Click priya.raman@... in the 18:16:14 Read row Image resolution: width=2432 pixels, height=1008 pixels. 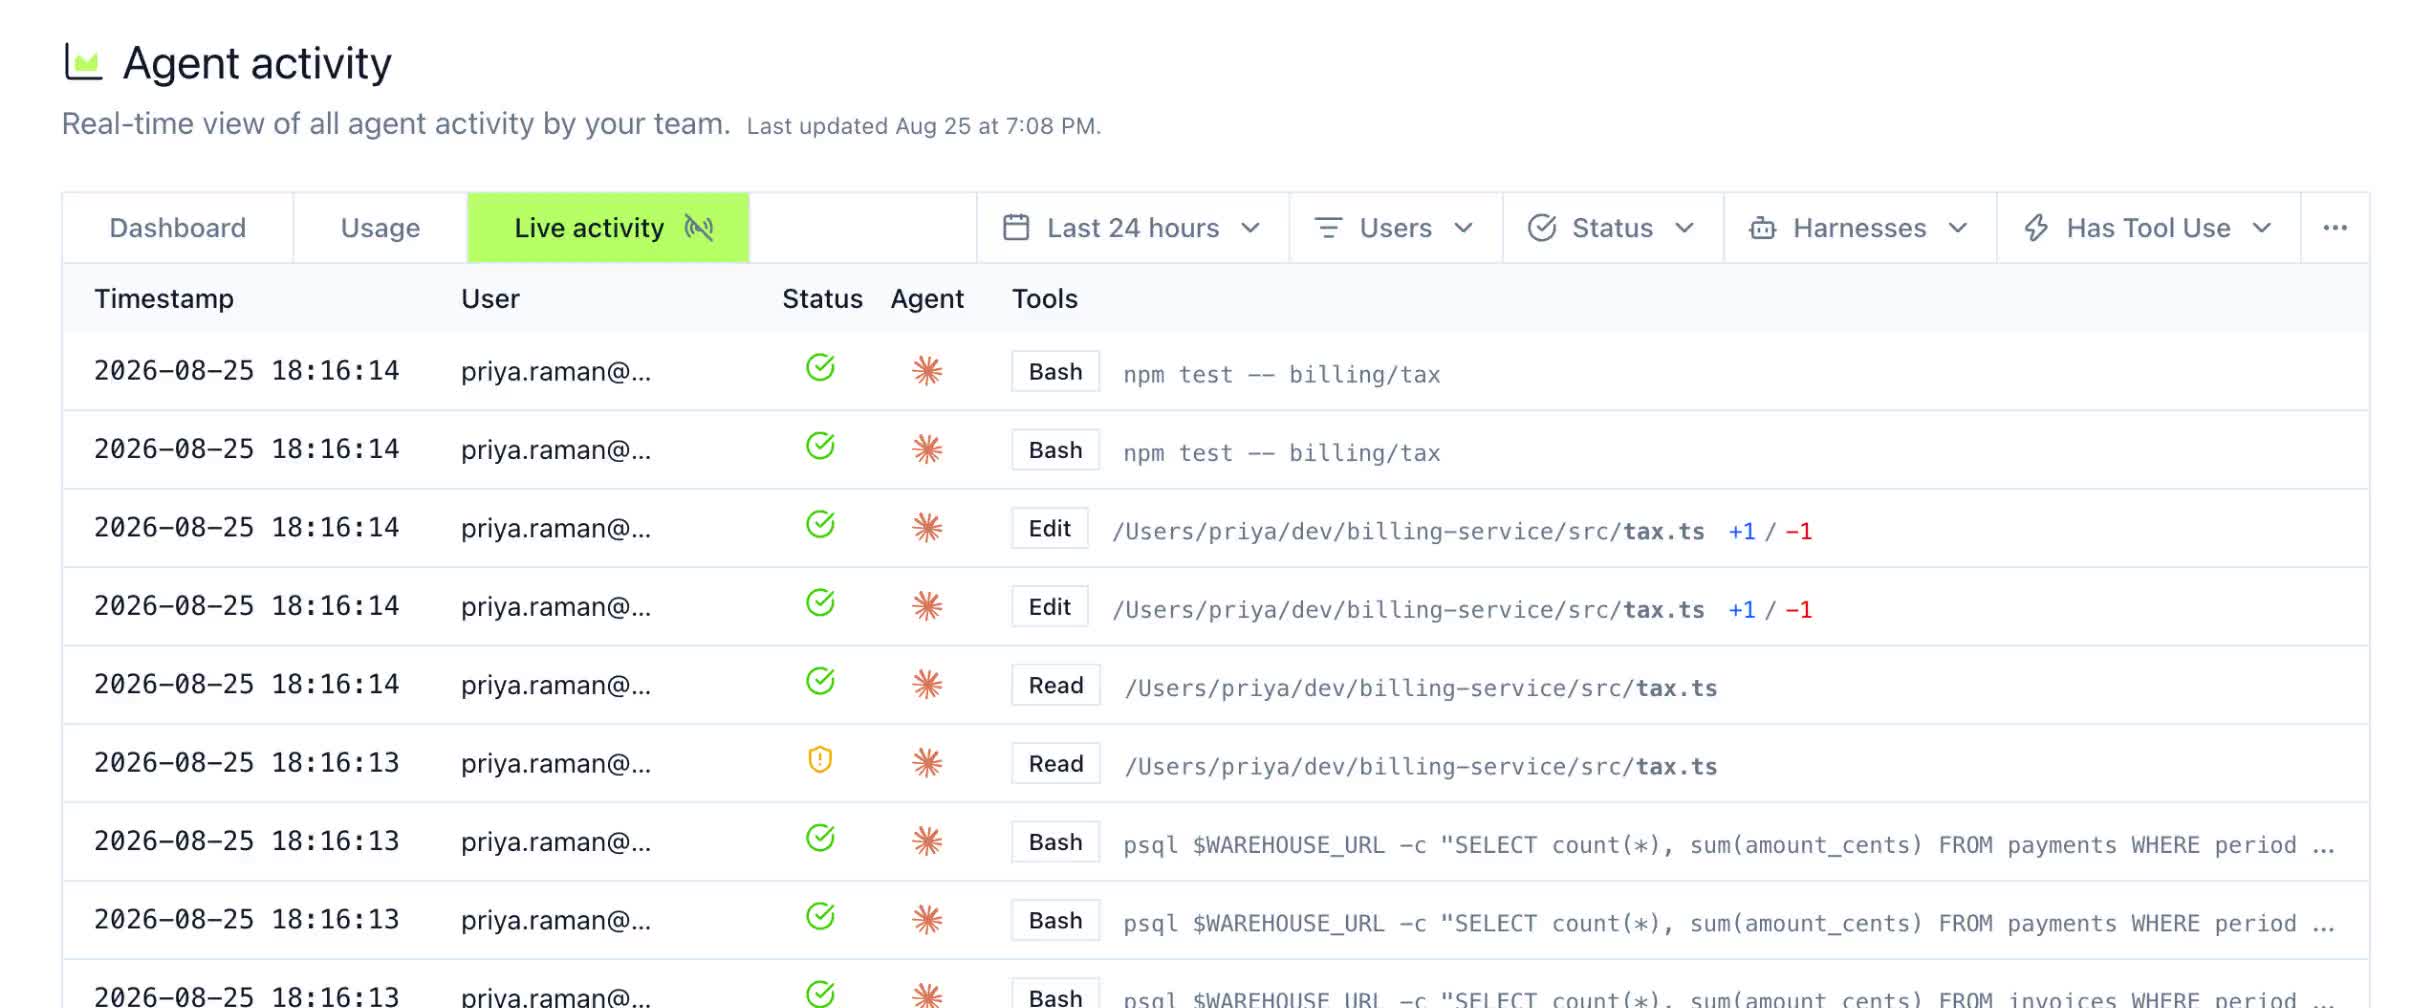[556, 685]
